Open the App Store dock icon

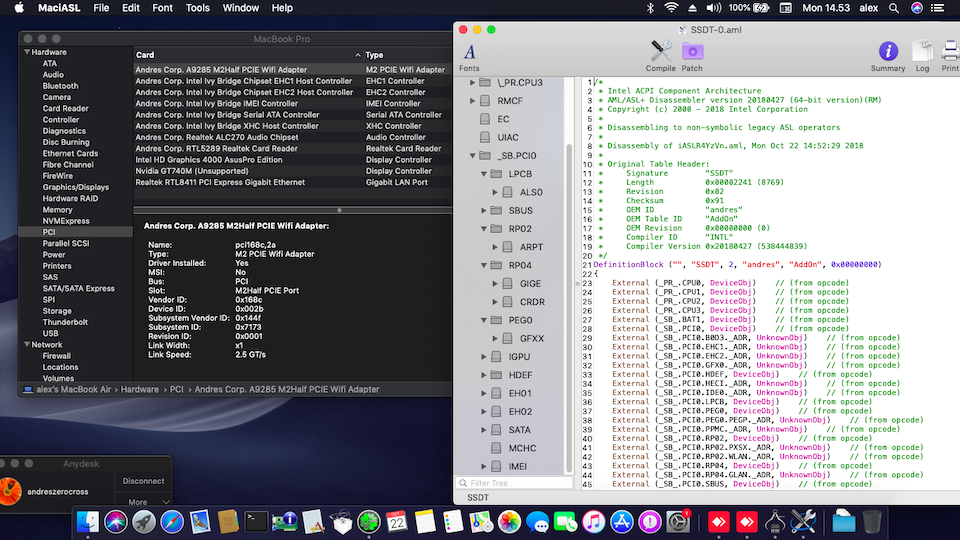point(621,521)
